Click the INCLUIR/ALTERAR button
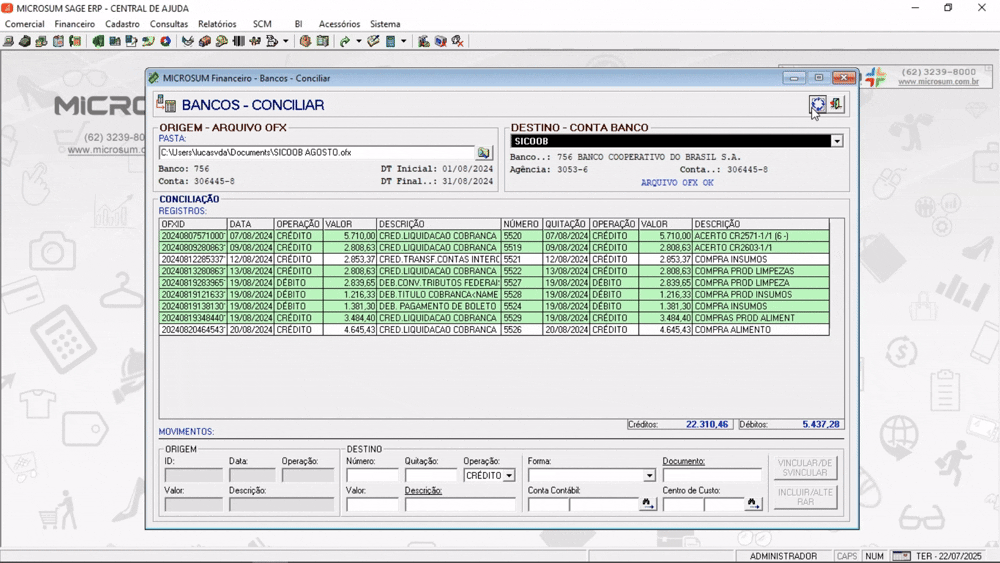The width and height of the screenshot is (1000, 563). pyautogui.click(x=805, y=497)
